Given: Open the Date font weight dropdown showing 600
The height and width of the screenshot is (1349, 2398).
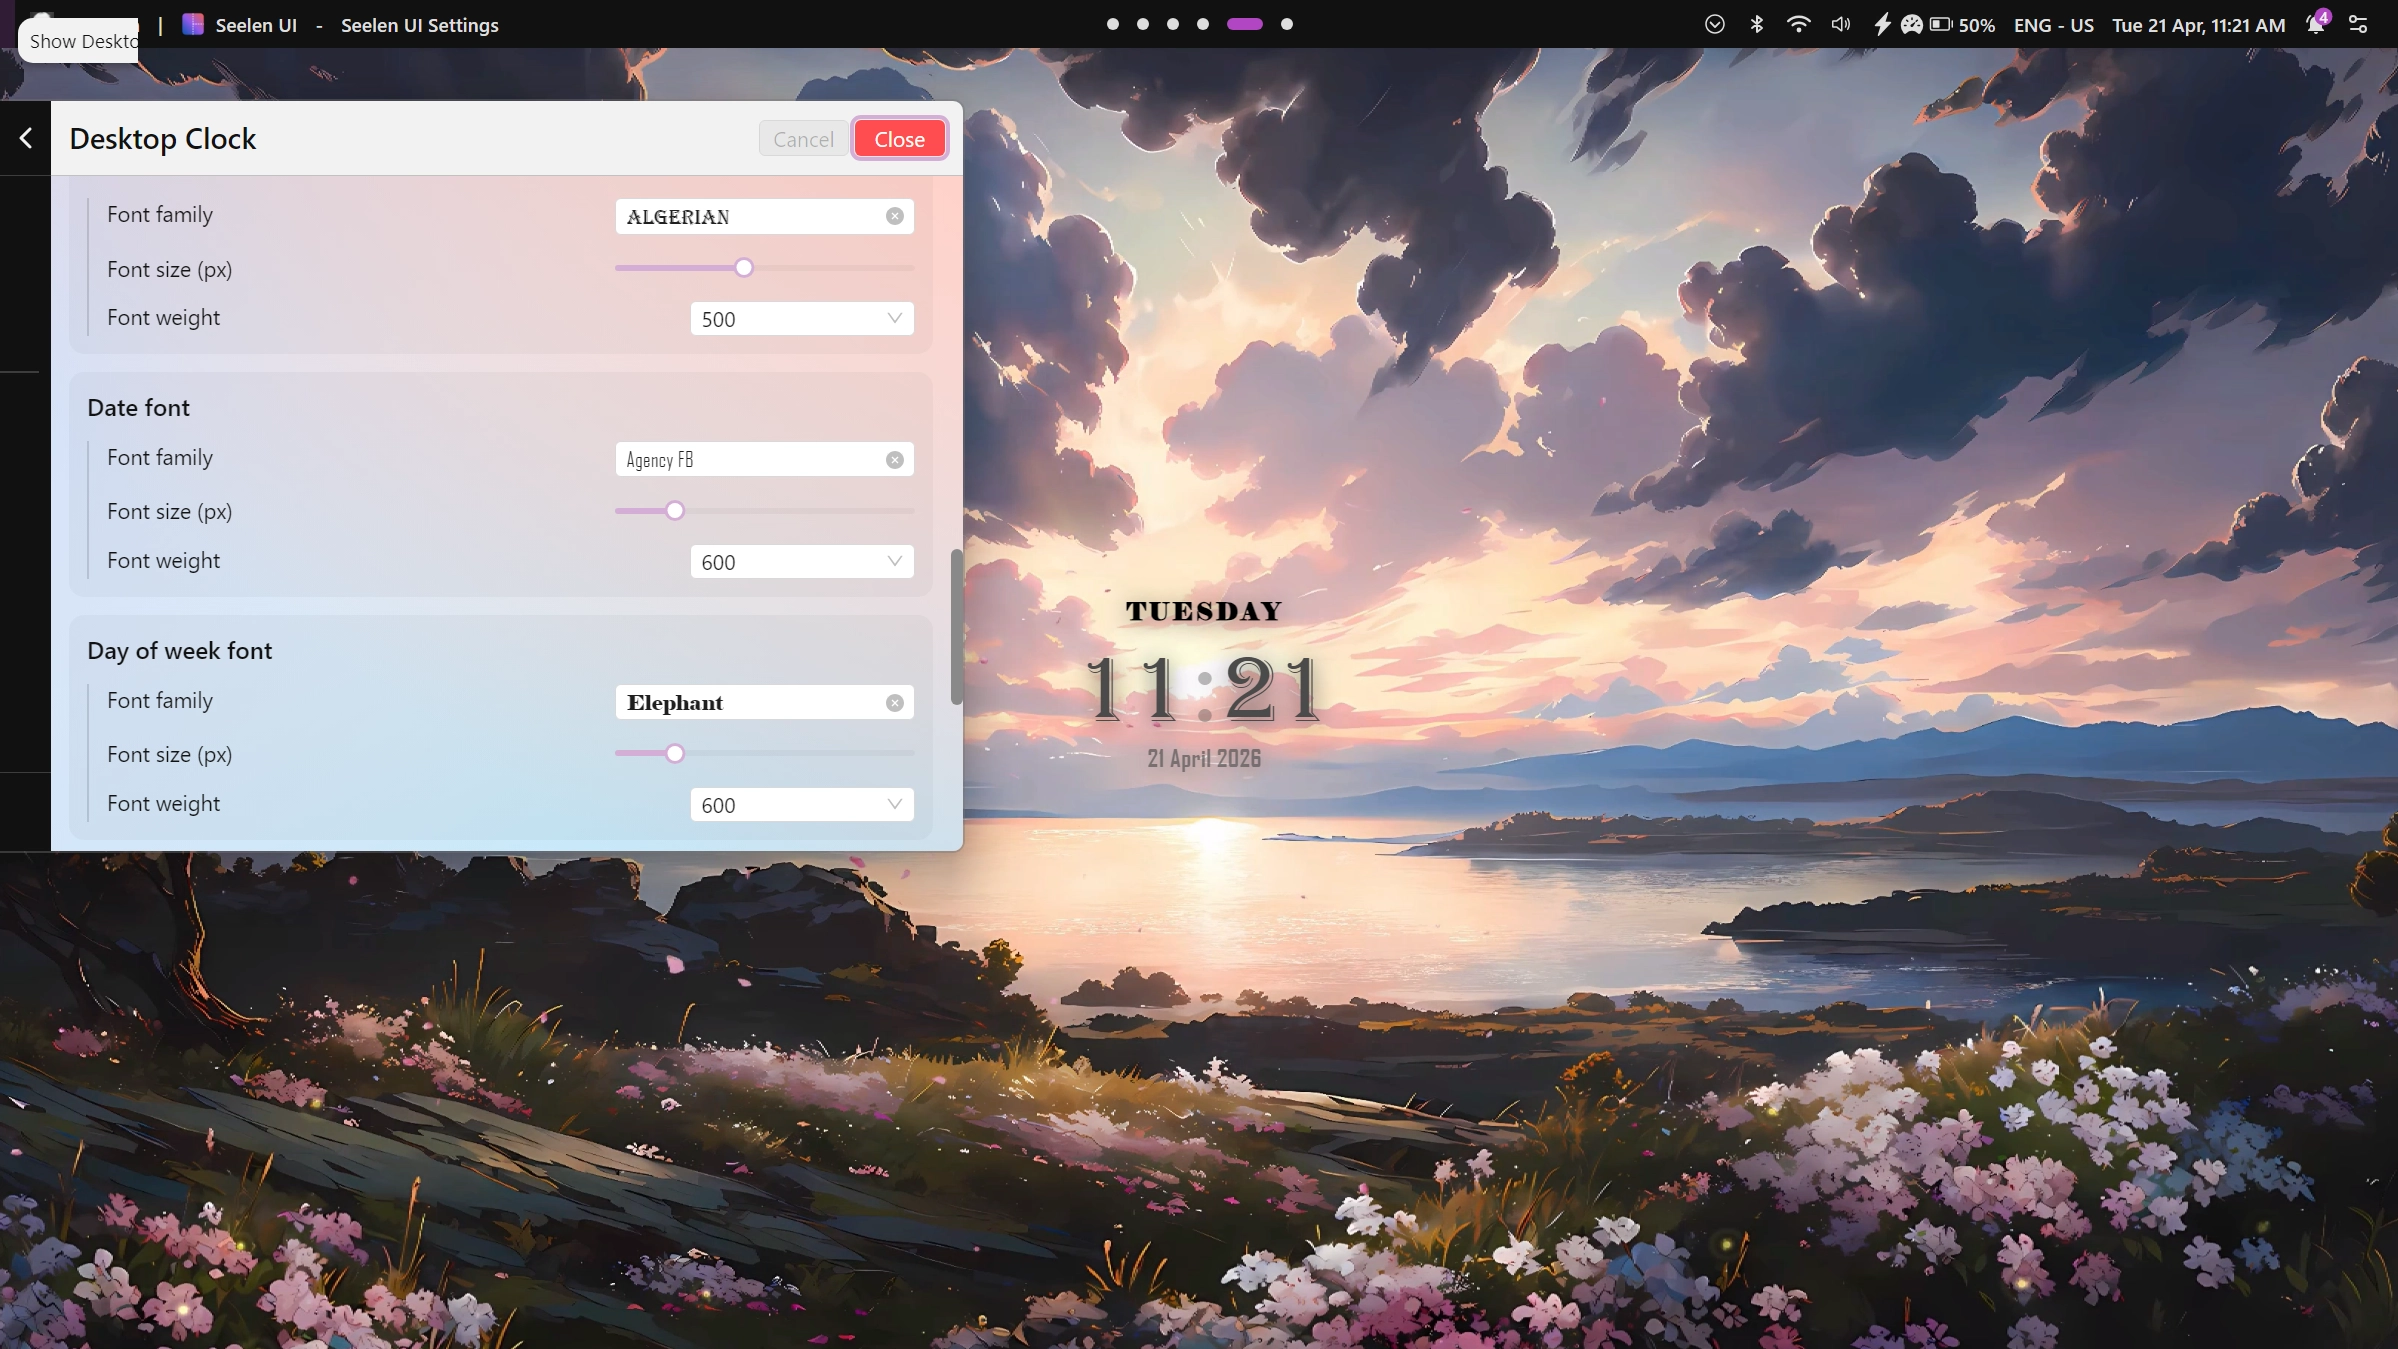Looking at the screenshot, I should (x=800, y=561).
